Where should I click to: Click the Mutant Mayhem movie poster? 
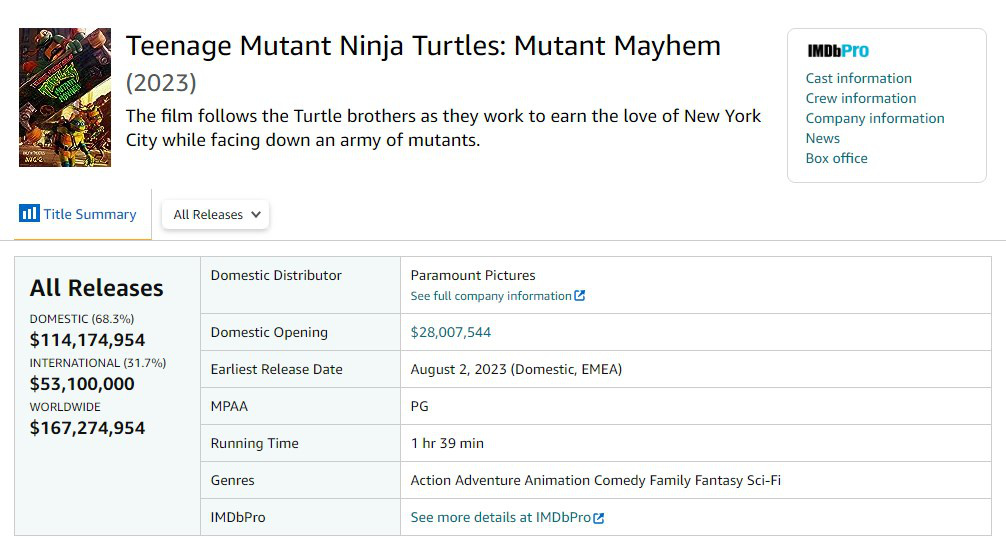tap(65, 97)
